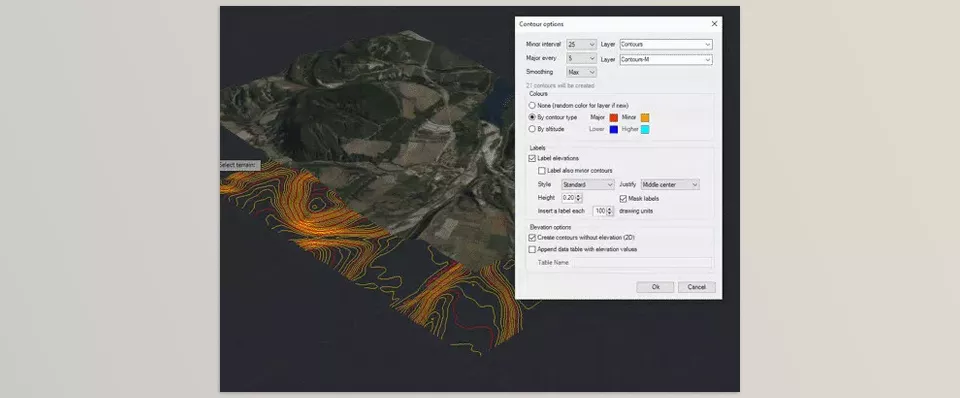Click the 'drawing units' label
This screenshot has width=960, height=398.
pos(636,211)
